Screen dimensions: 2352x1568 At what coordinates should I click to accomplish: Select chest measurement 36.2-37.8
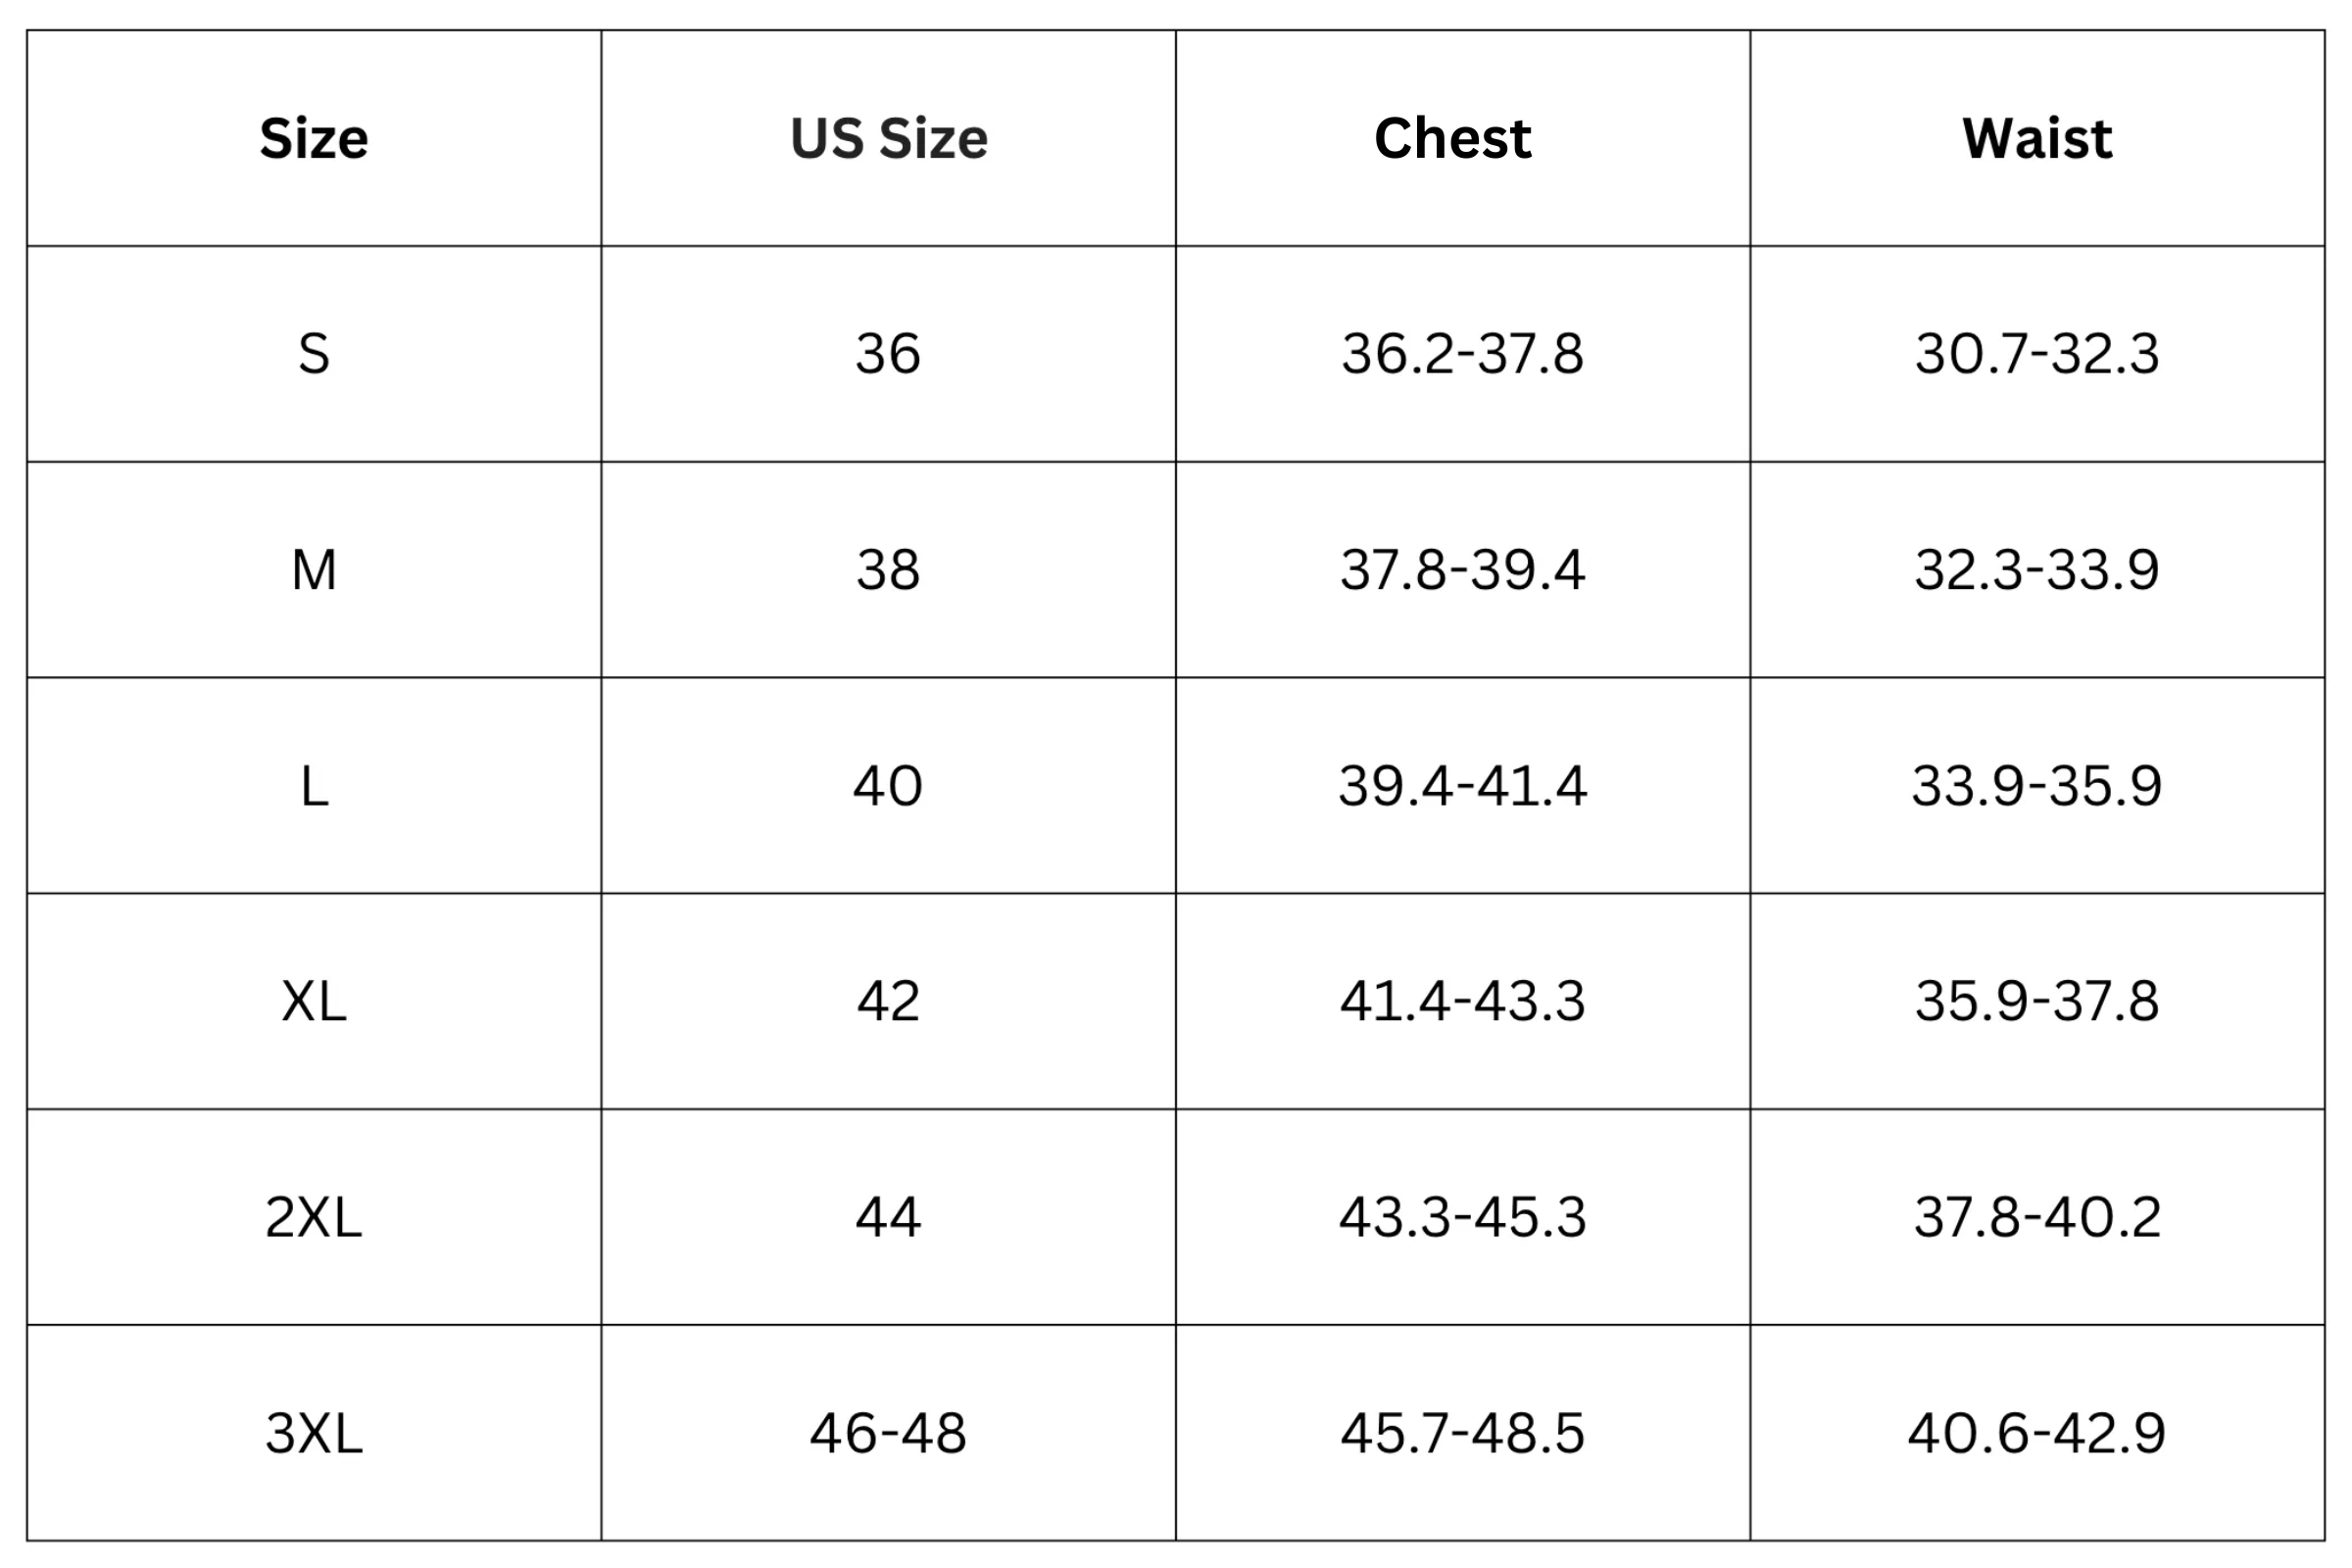coord(1462,354)
